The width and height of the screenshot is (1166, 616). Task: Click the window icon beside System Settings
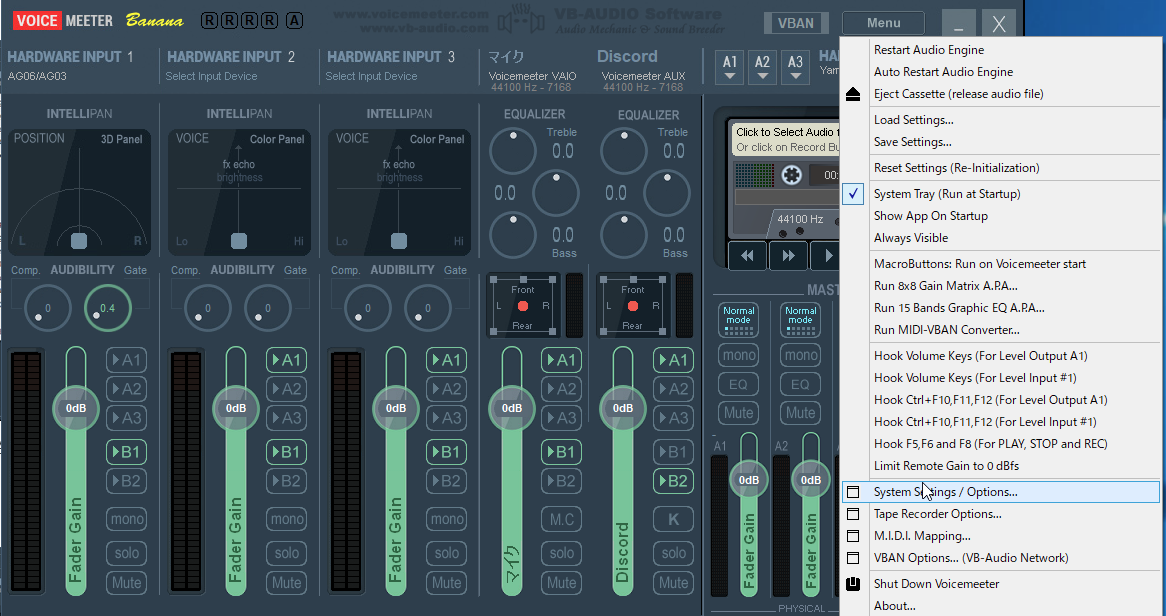click(x=853, y=492)
